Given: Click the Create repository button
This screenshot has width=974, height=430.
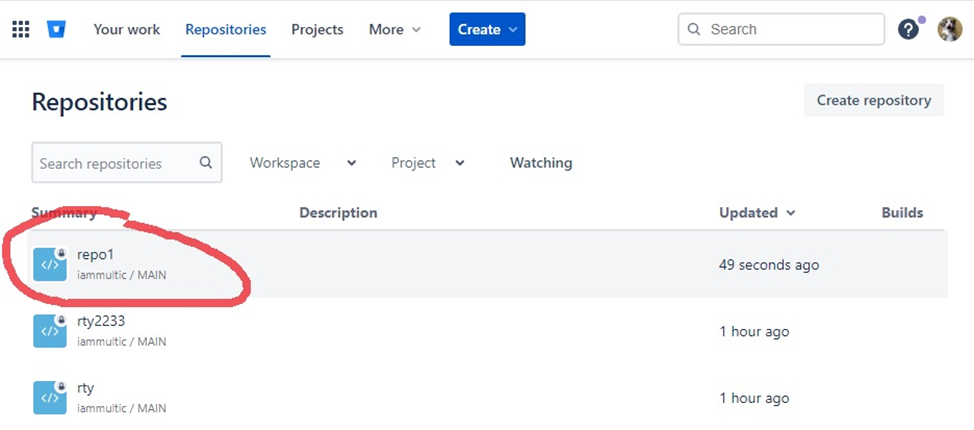Looking at the screenshot, I should 873,100.
